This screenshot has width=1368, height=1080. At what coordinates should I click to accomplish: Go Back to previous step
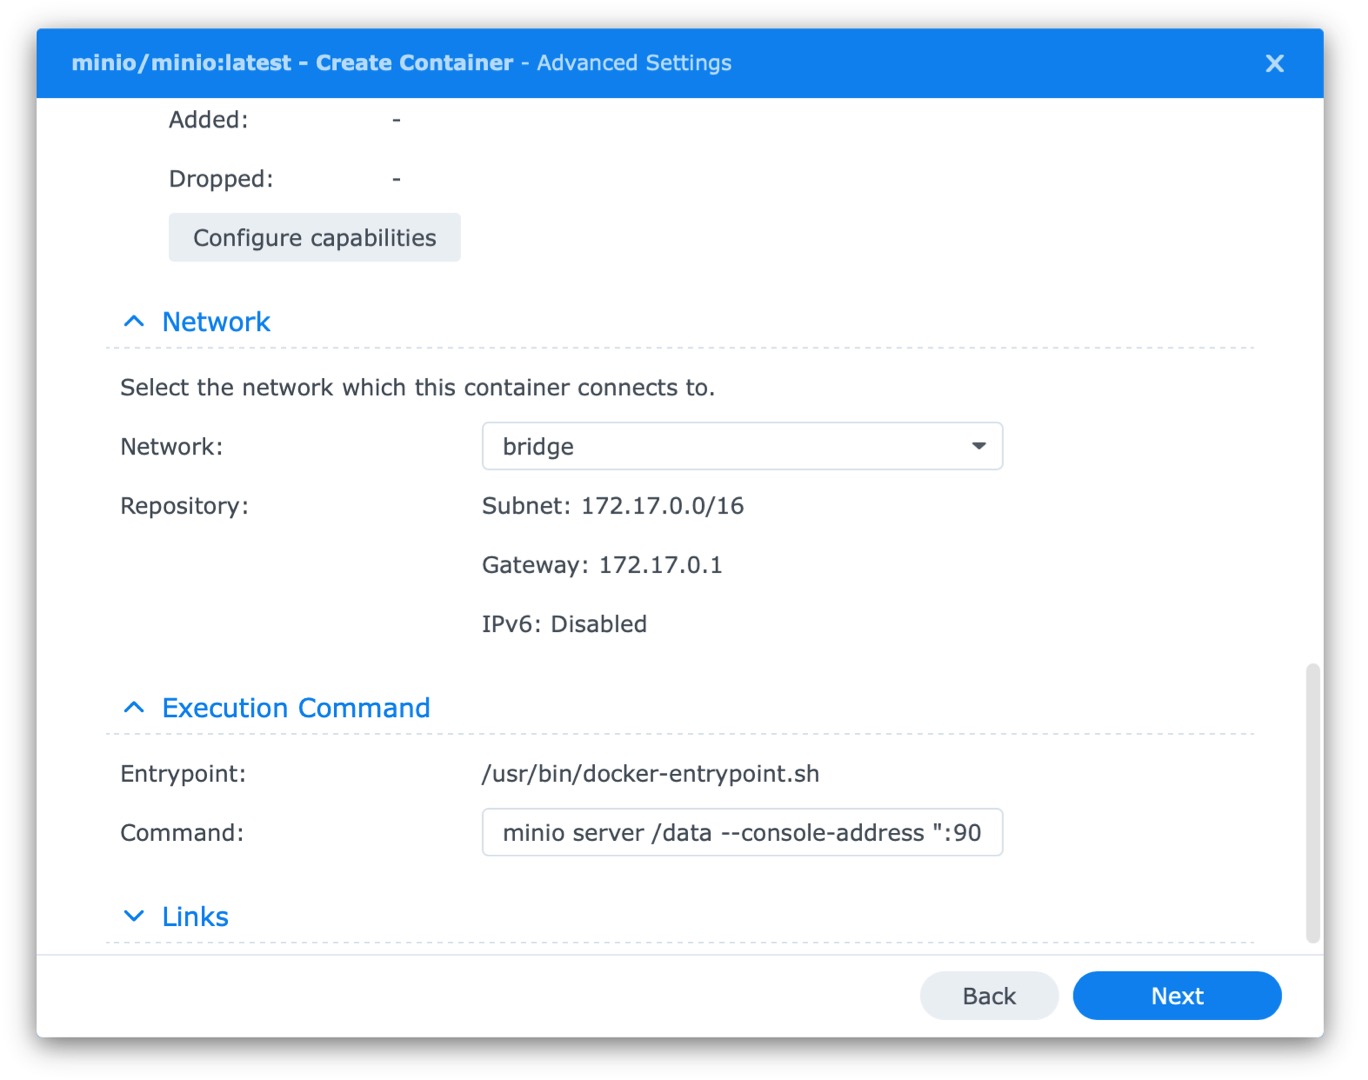(x=989, y=996)
